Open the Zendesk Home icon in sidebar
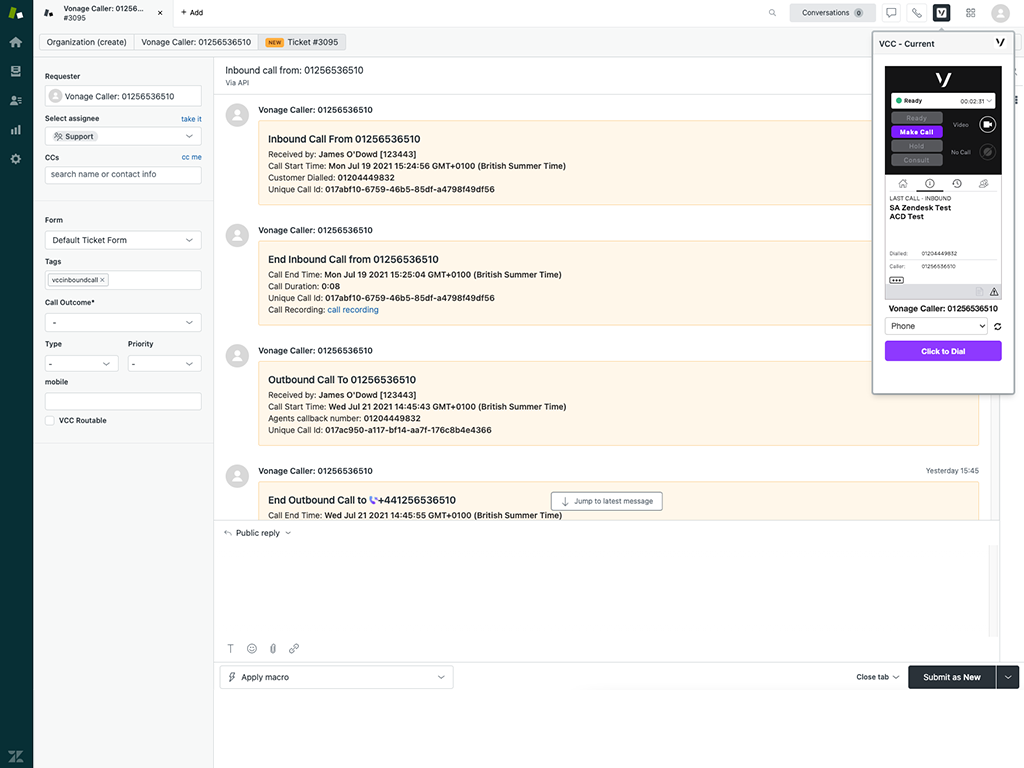Viewport: 1024px width, 768px height. [16, 42]
